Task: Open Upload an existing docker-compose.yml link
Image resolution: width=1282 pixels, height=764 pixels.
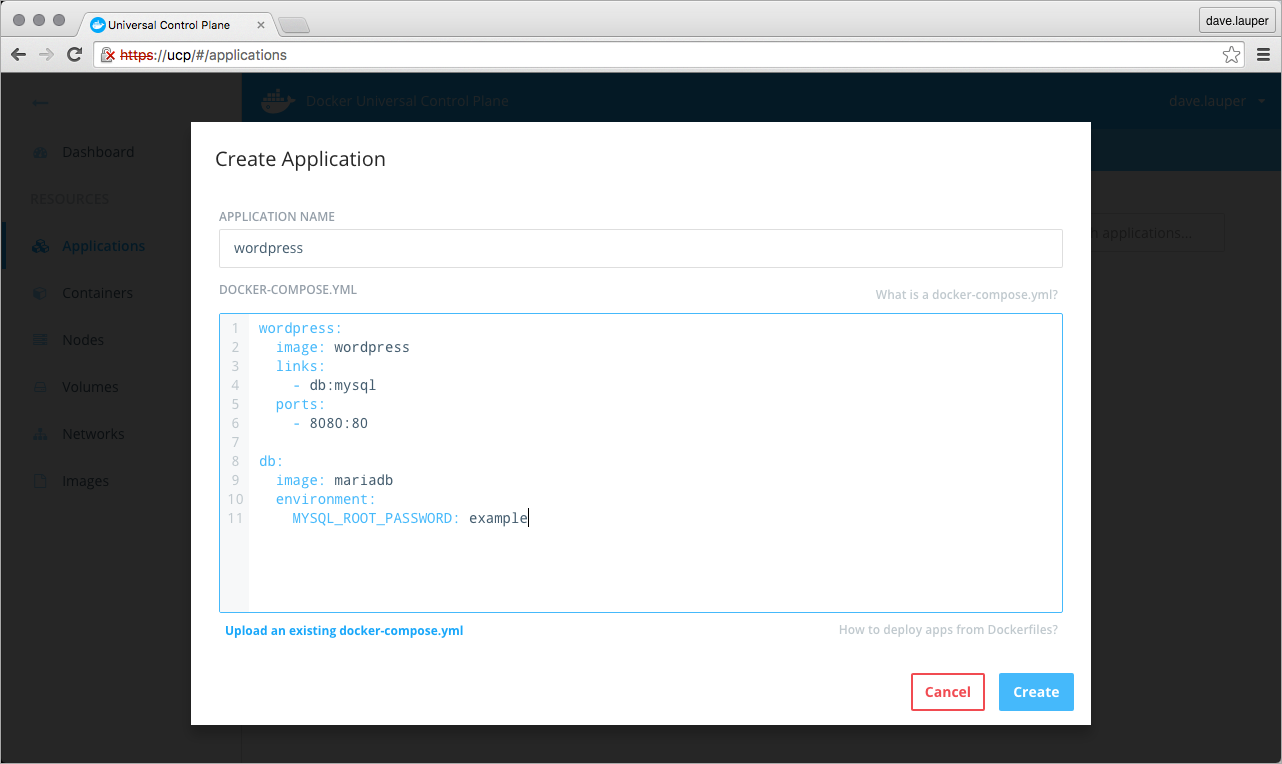Action: [344, 631]
